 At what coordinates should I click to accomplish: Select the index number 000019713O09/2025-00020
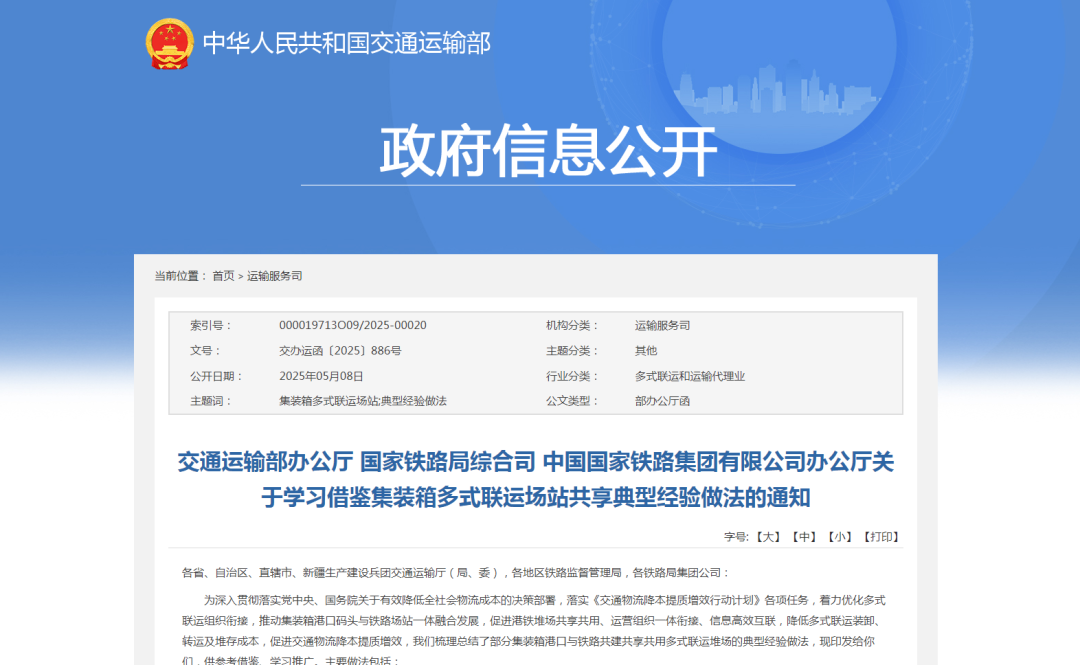[353, 325]
